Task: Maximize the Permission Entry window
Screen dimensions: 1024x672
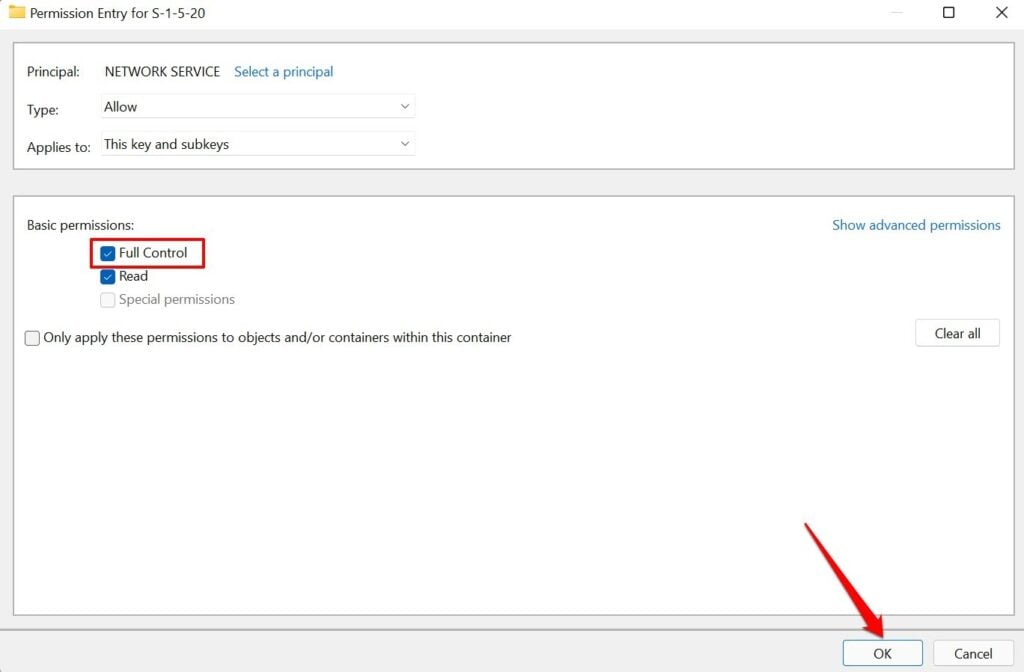Action: click(x=948, y=12)
